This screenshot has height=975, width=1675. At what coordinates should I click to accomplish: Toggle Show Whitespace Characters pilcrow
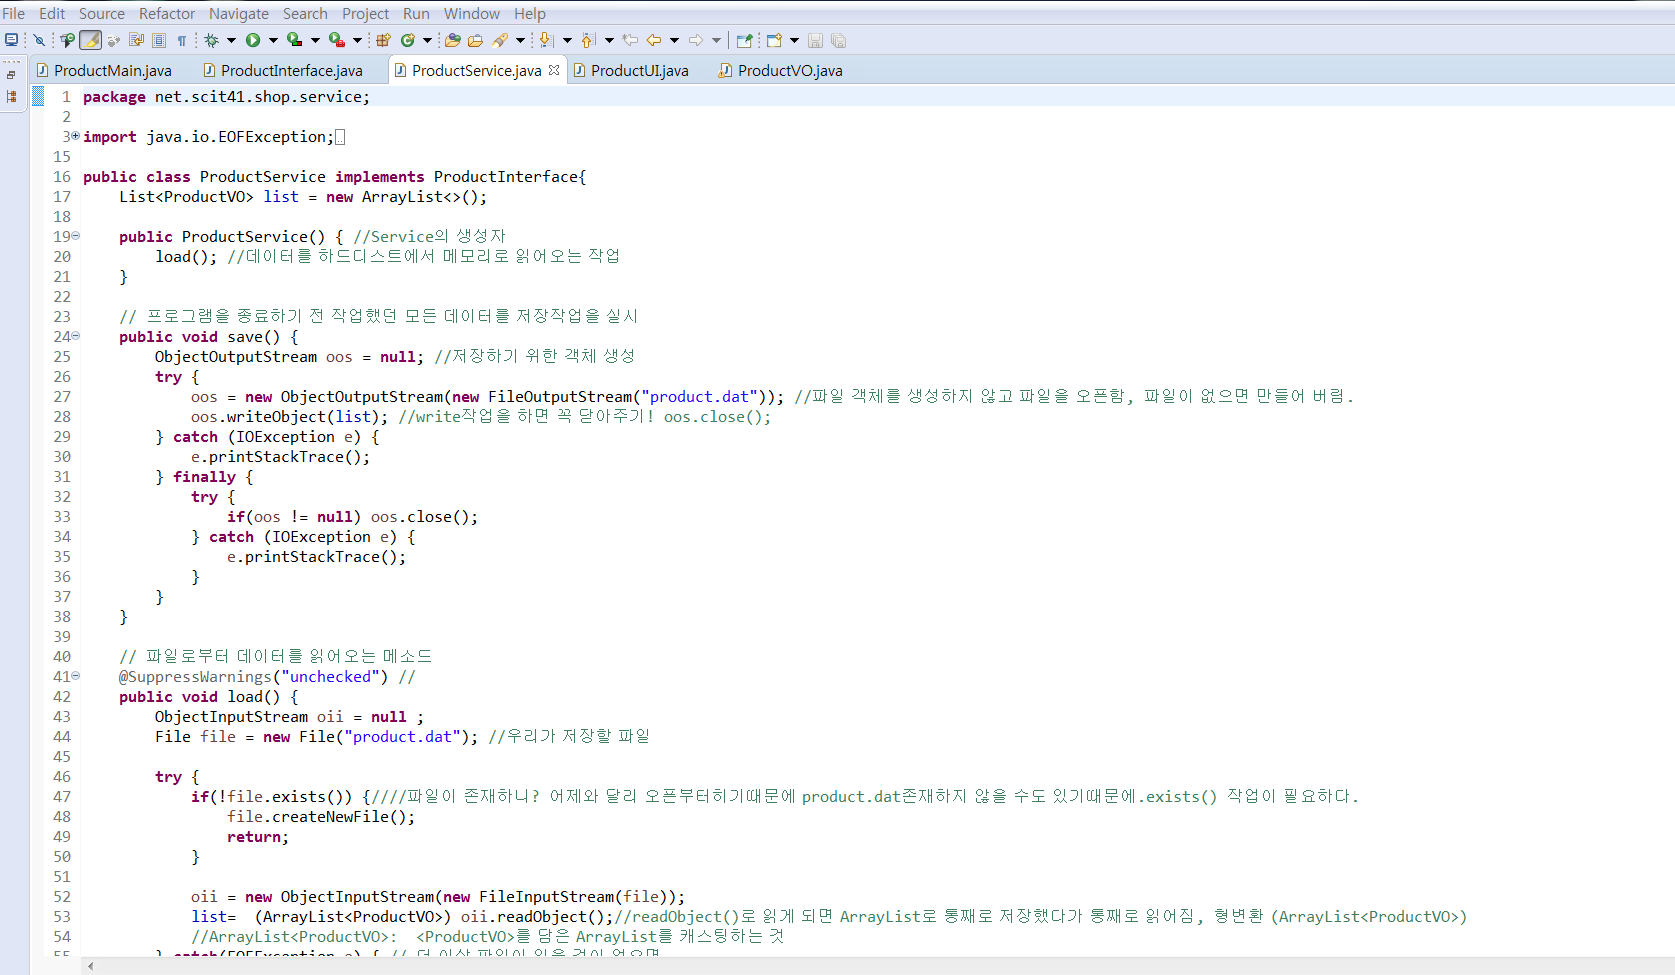[x=181, y=40]
